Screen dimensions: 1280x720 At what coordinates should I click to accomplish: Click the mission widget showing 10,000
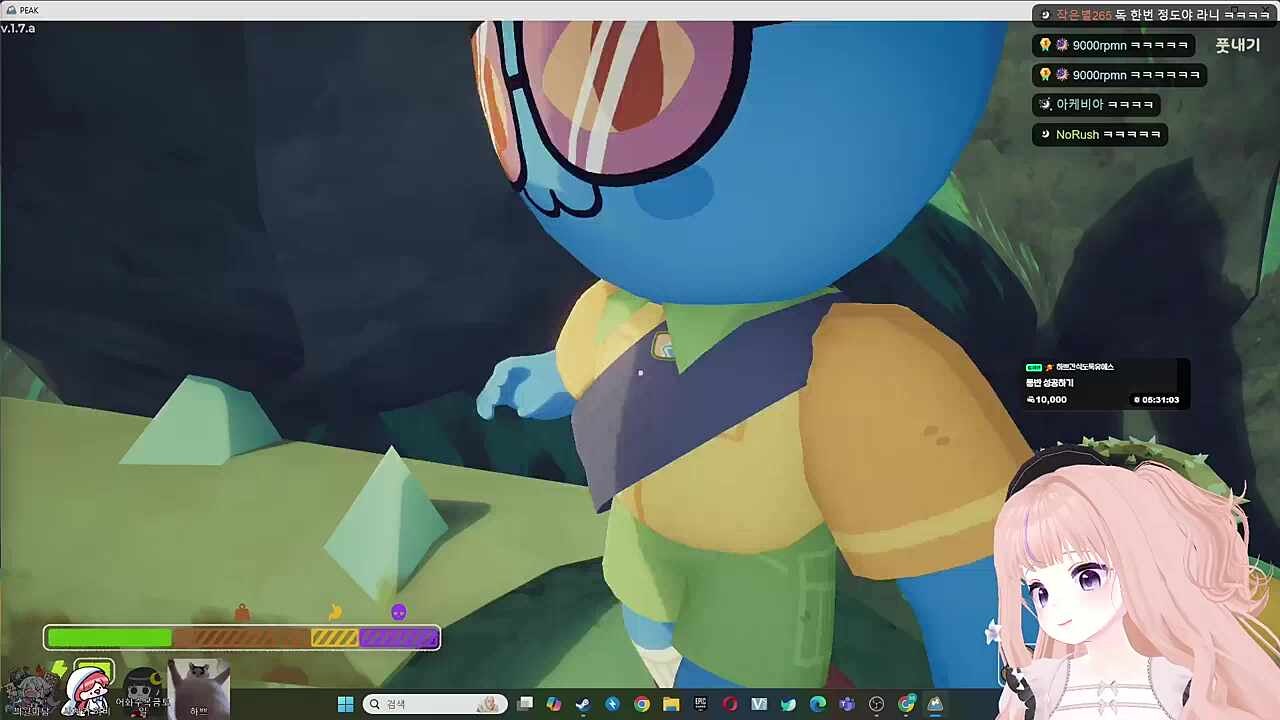point(1105,384)
